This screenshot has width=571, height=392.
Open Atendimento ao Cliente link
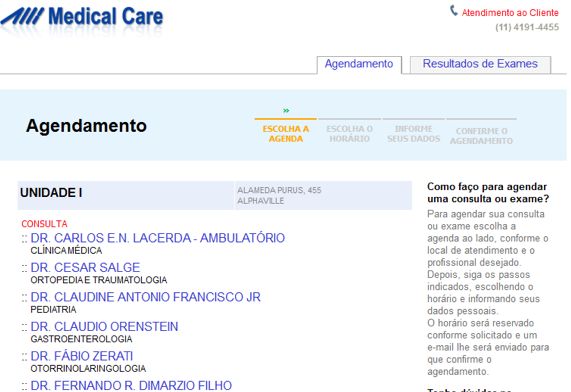coord(510,13)
